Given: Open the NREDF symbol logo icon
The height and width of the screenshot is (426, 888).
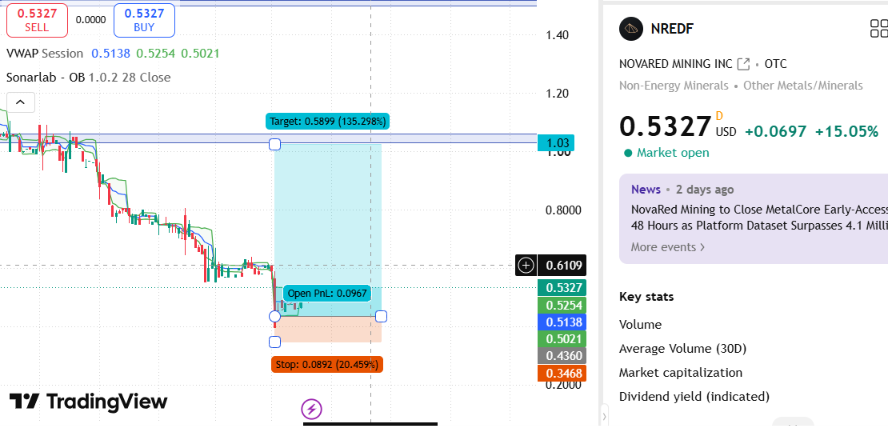Looking at the screenshot, I should tap(631, 28).
